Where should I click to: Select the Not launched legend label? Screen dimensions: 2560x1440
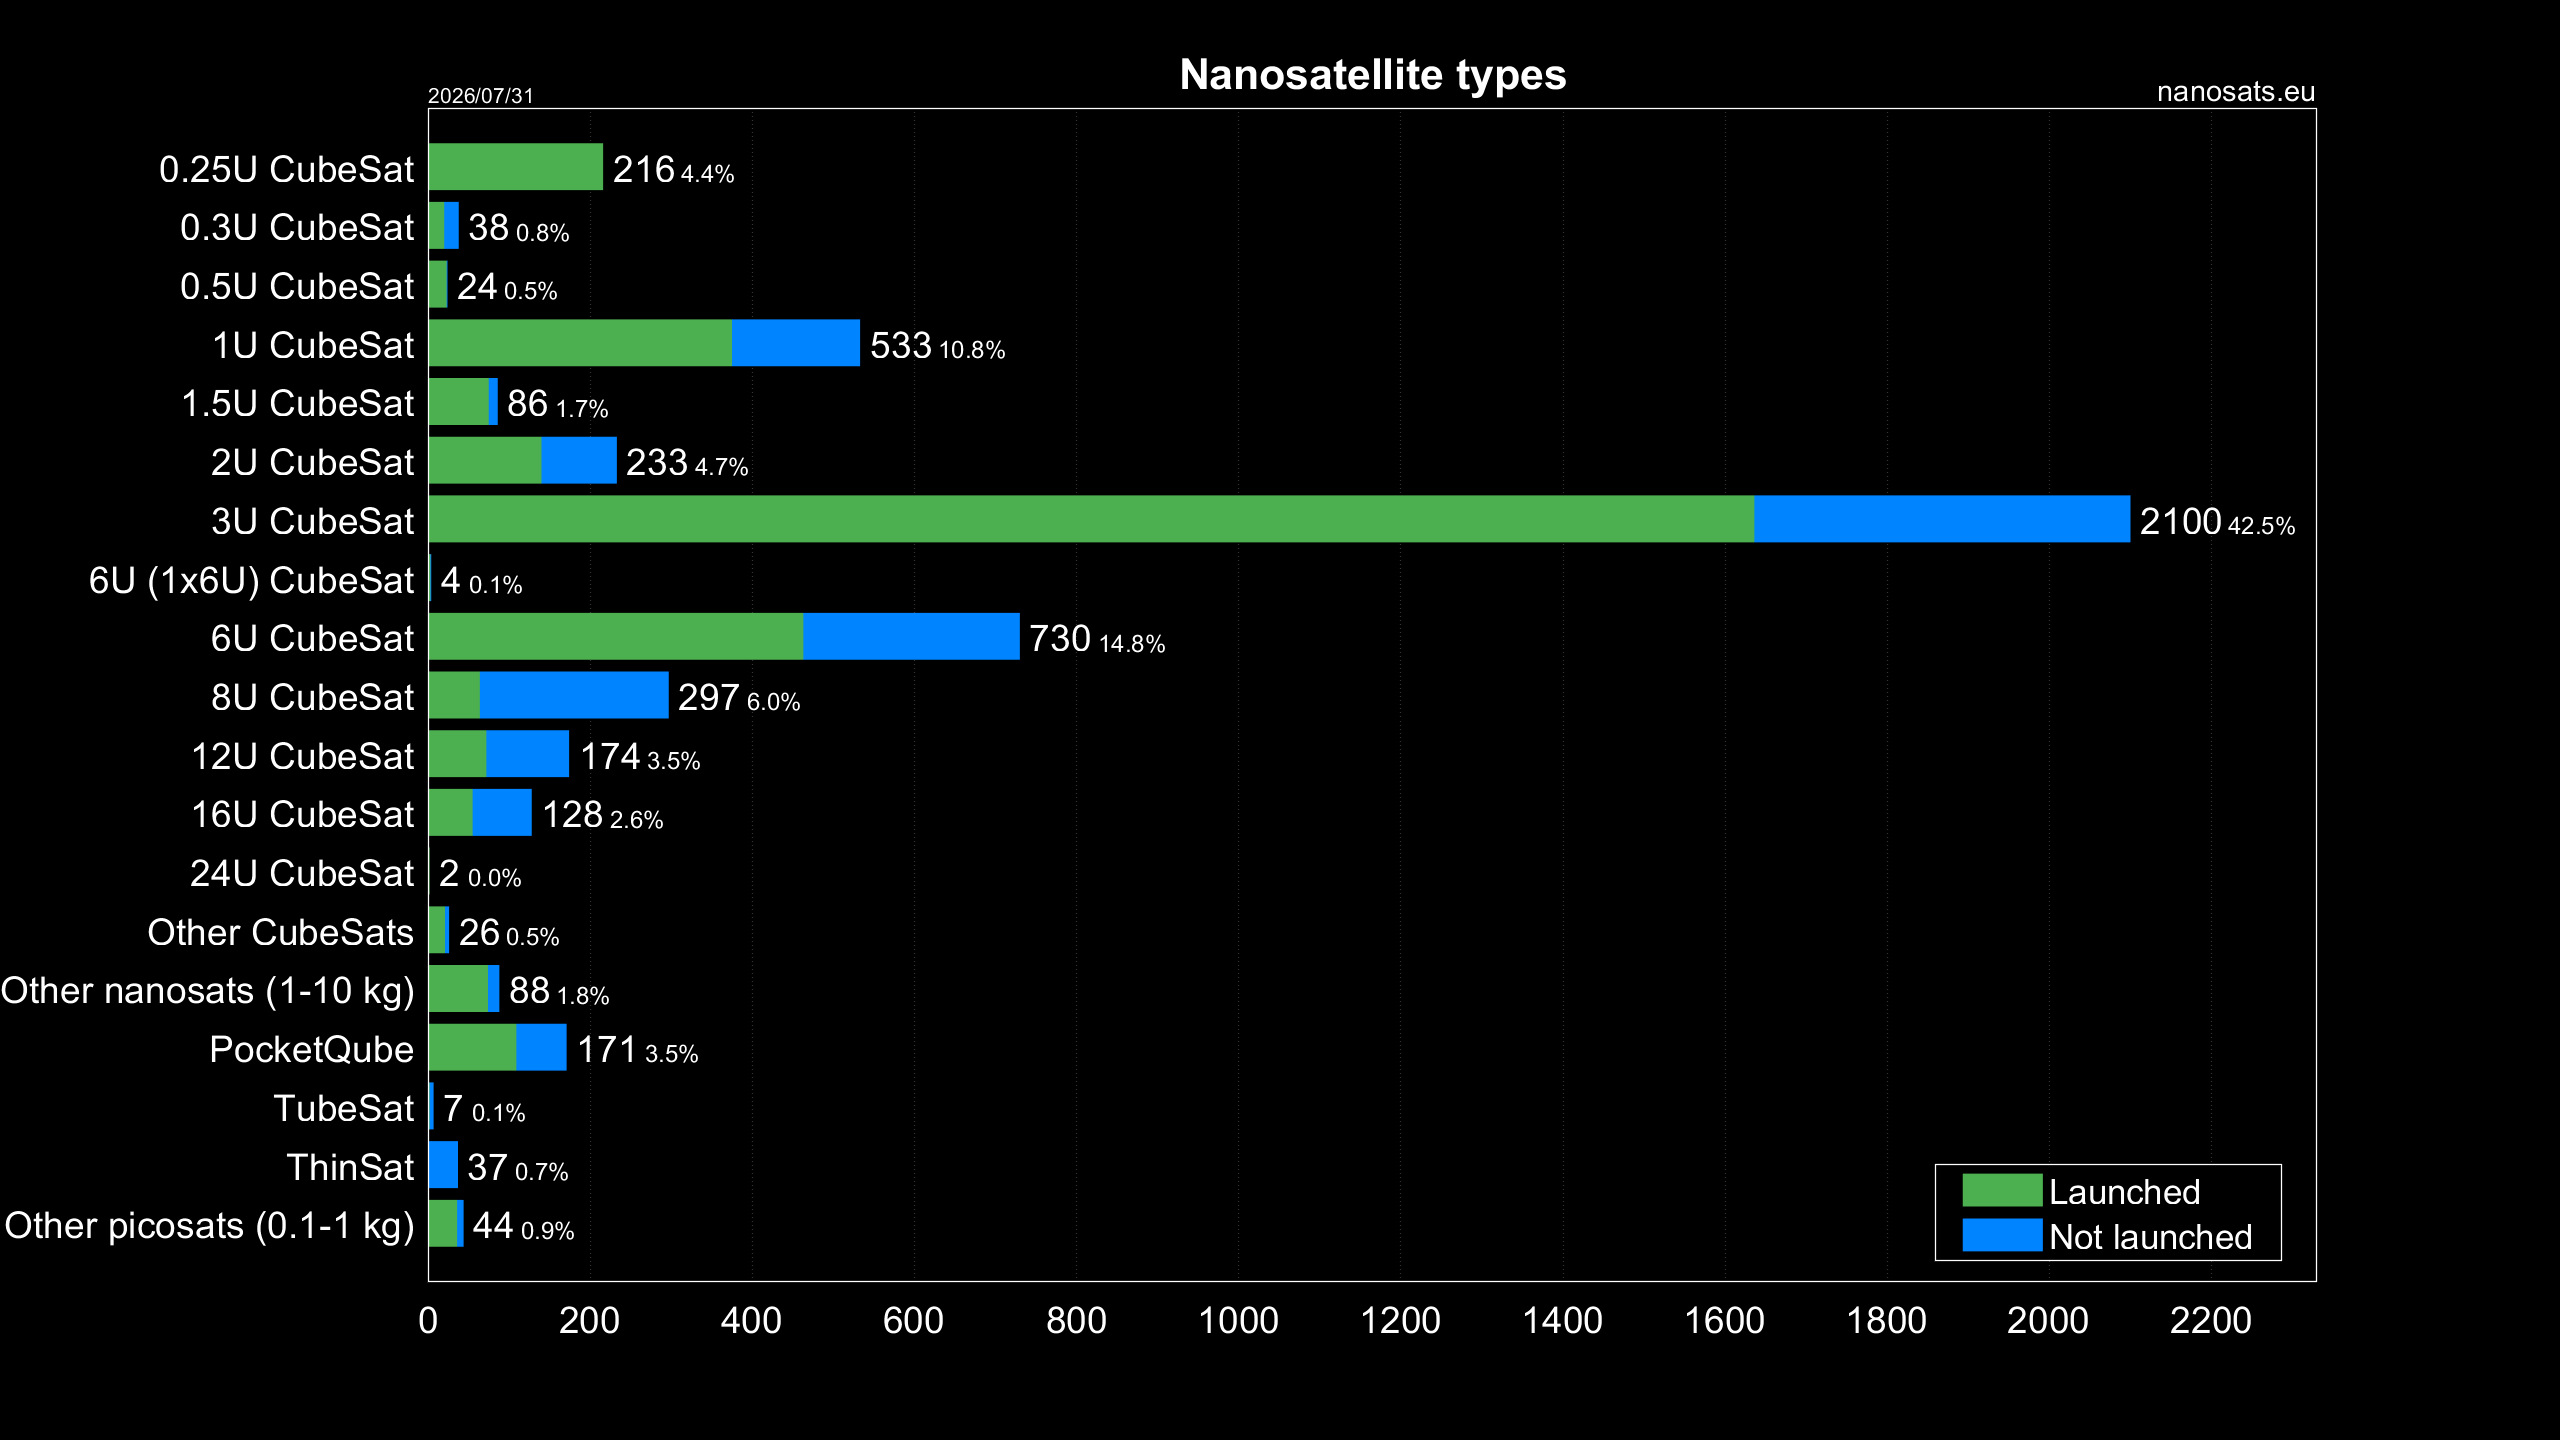[x=2150, y=1237]
